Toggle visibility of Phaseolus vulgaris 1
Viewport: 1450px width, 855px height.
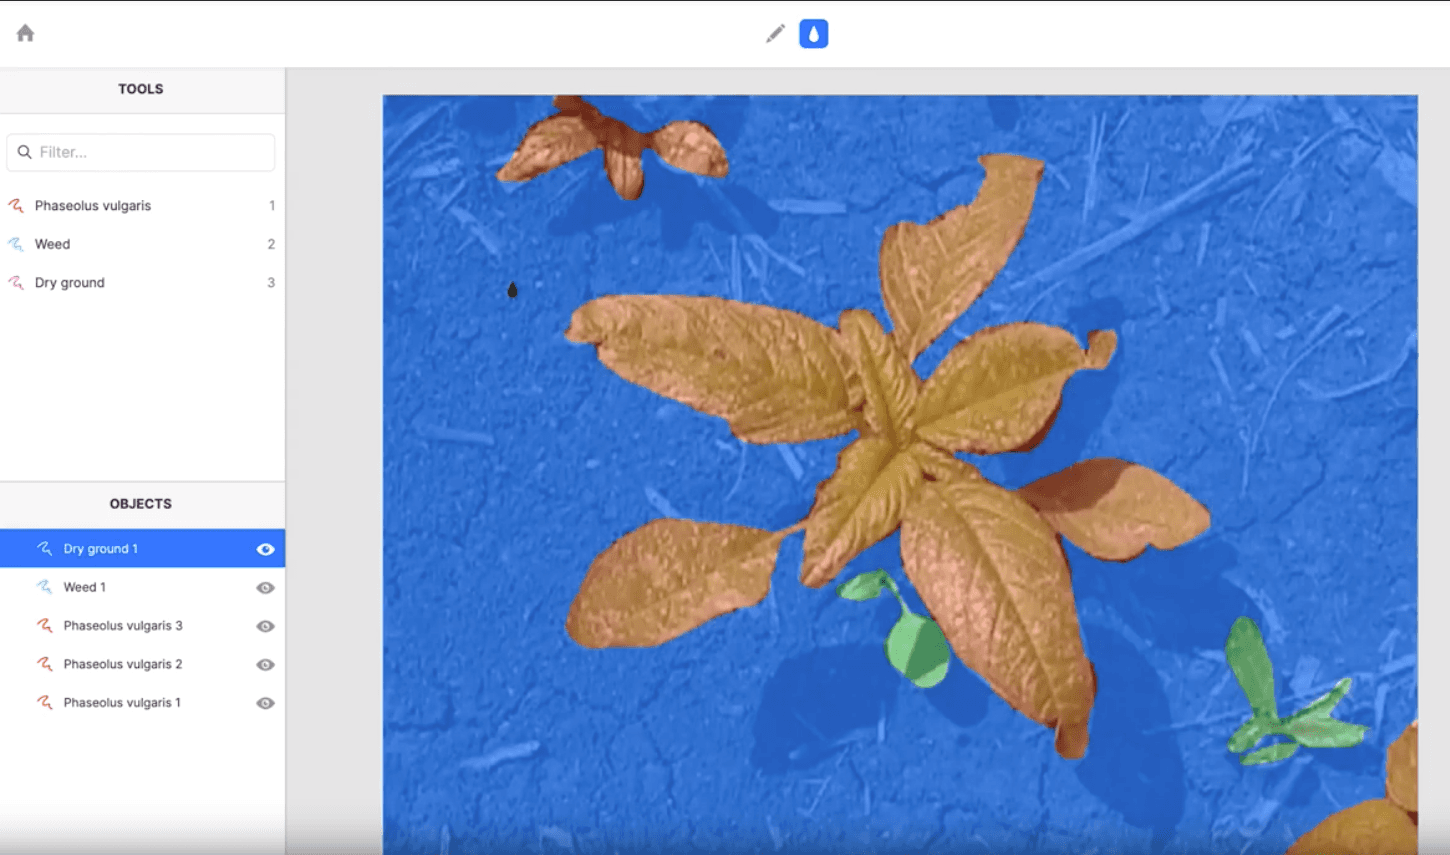coord(265,703)
